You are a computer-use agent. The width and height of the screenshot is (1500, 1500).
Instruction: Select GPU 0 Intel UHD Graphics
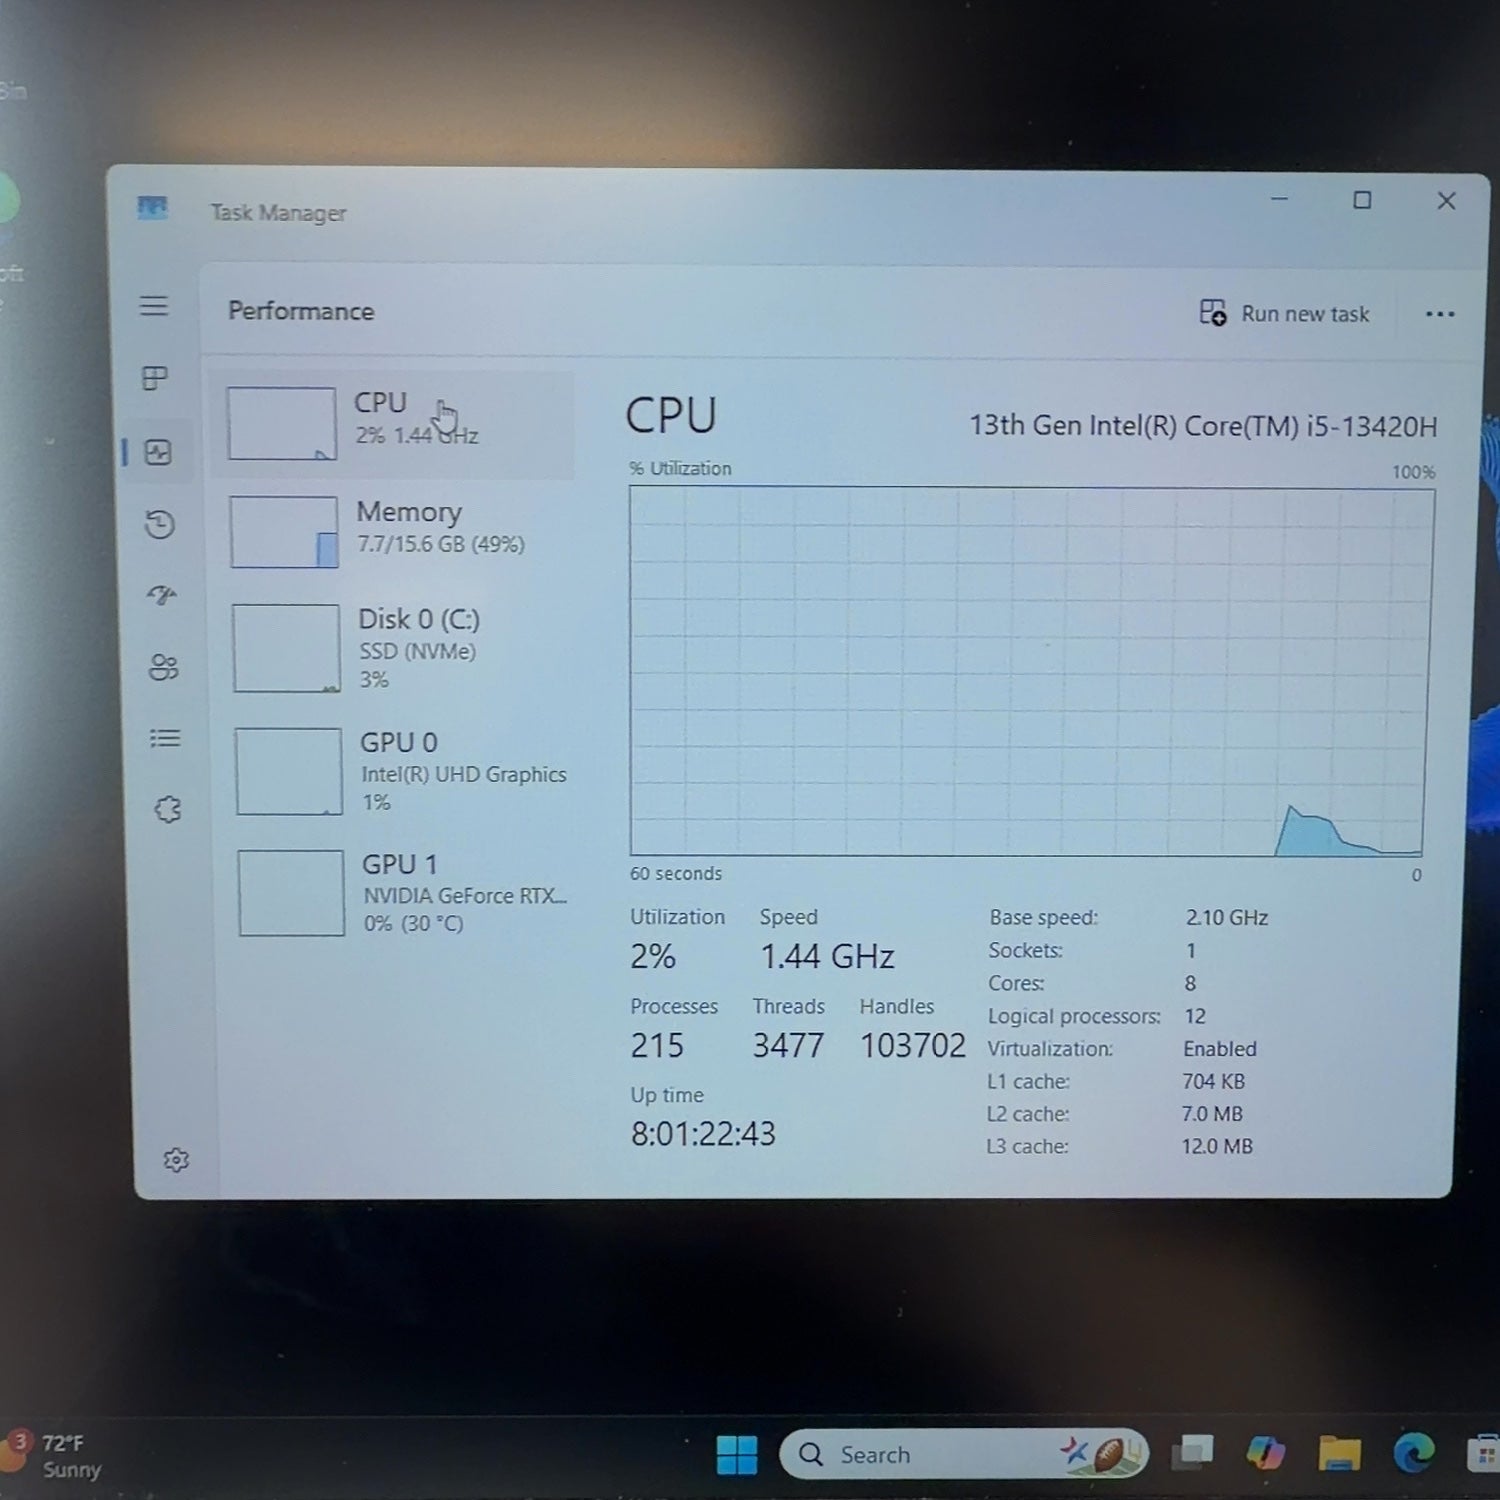400,771
